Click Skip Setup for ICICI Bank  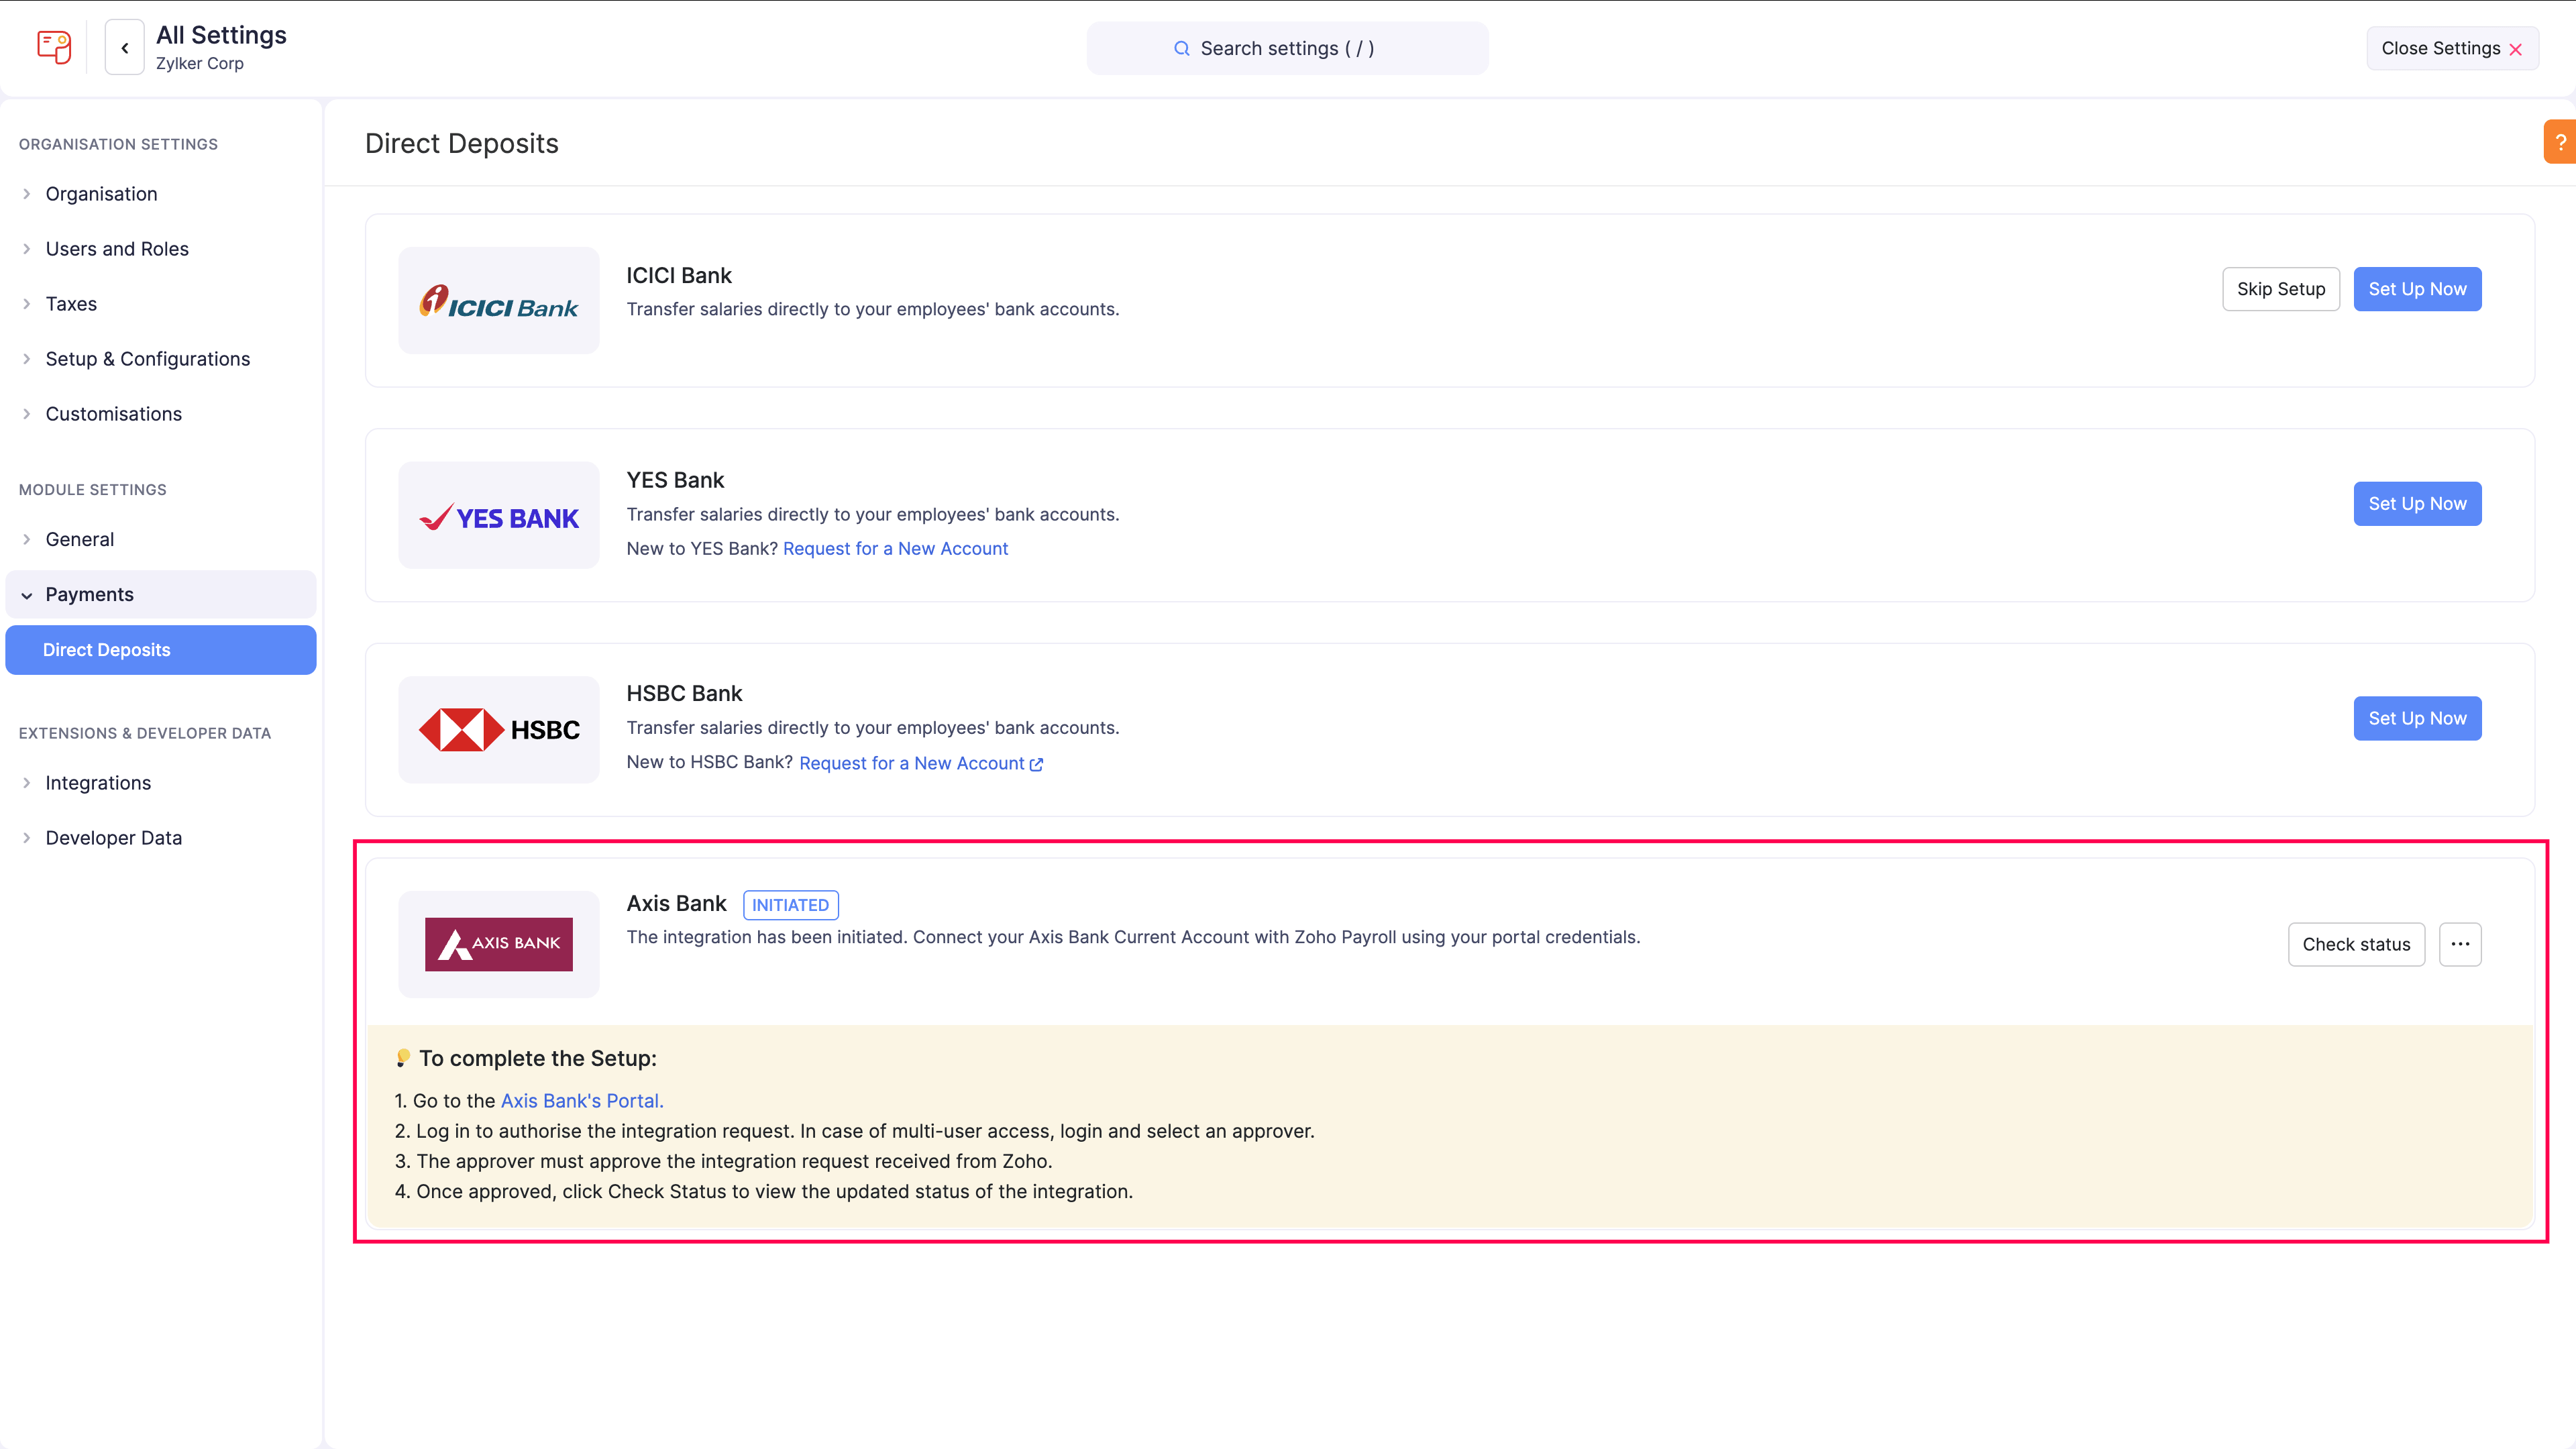tap(2281, 289)
